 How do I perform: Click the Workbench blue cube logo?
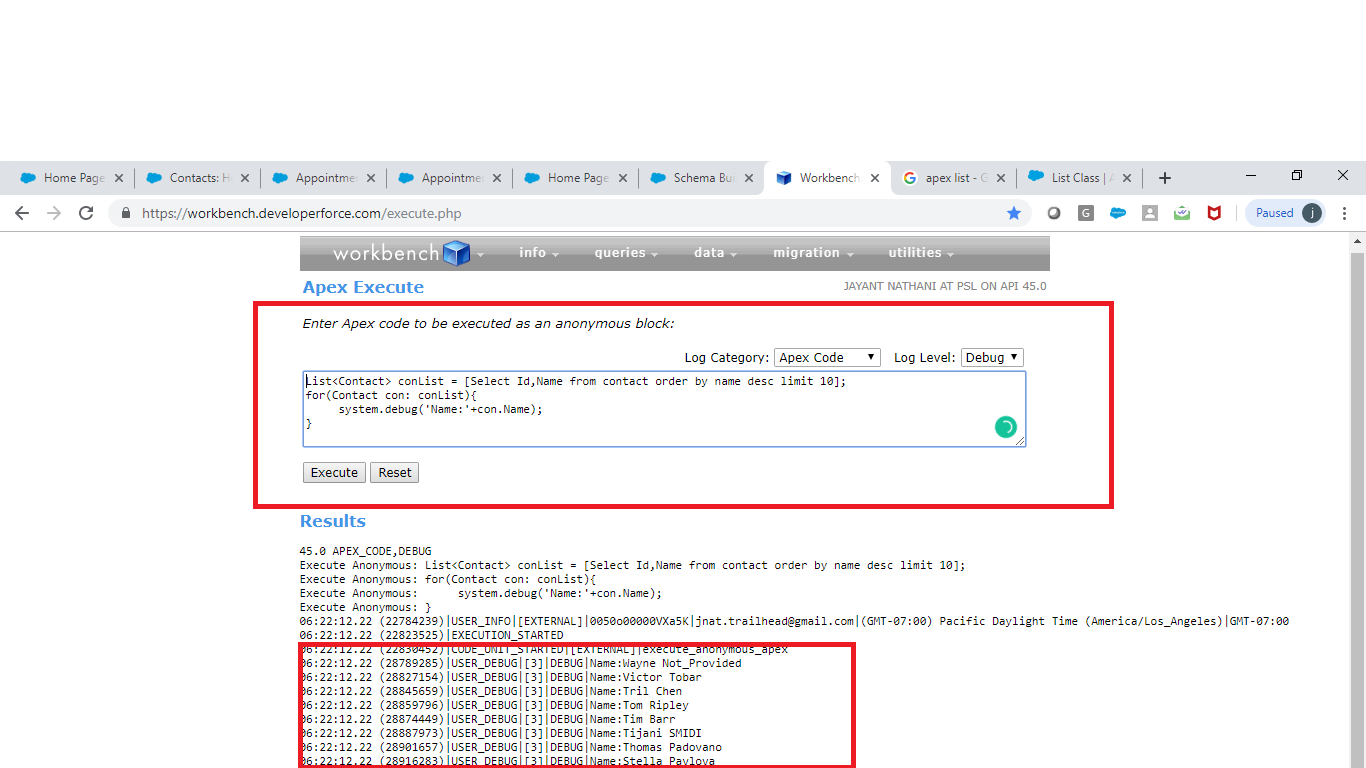pyautogui.click(x=456, y=253)
